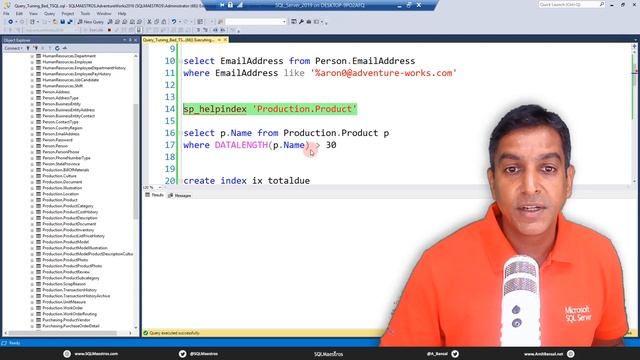
Task: Select HumanResources.Shift in the tree
Action: (x=62, y=86)
